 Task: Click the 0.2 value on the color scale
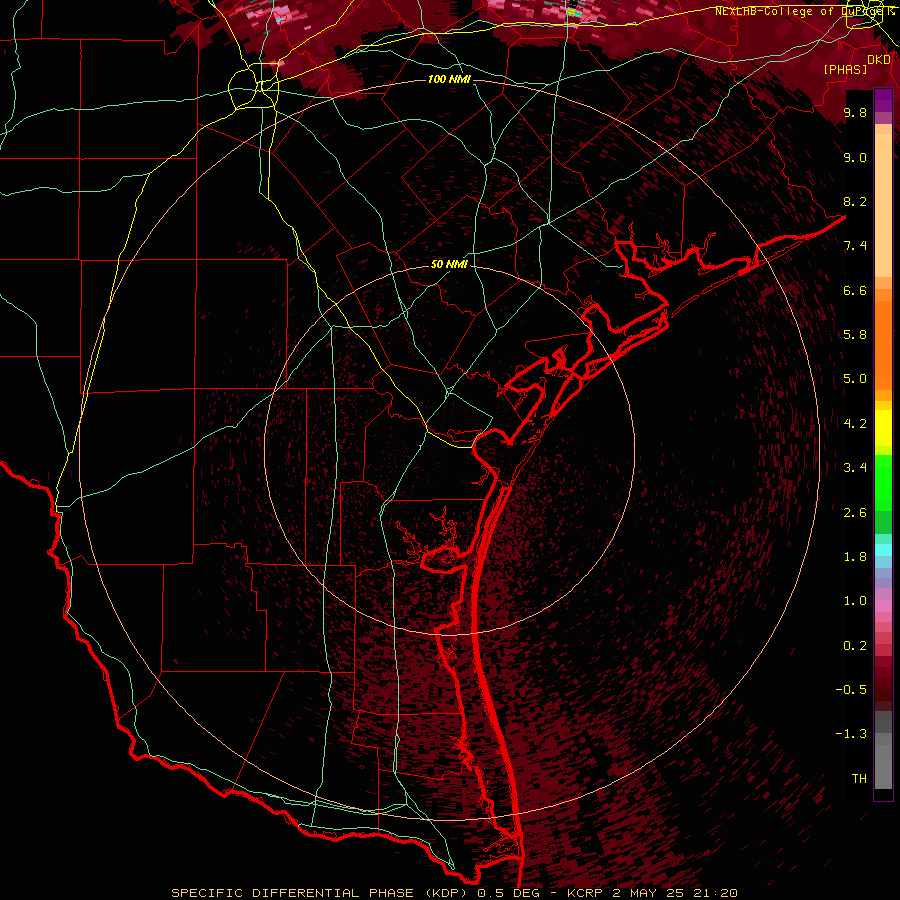[855, 646]
